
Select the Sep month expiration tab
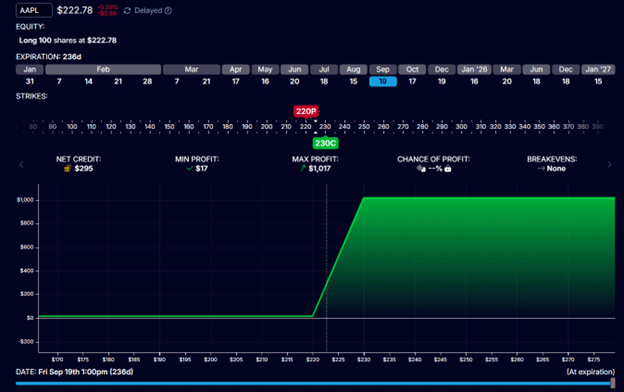(383, 70)
